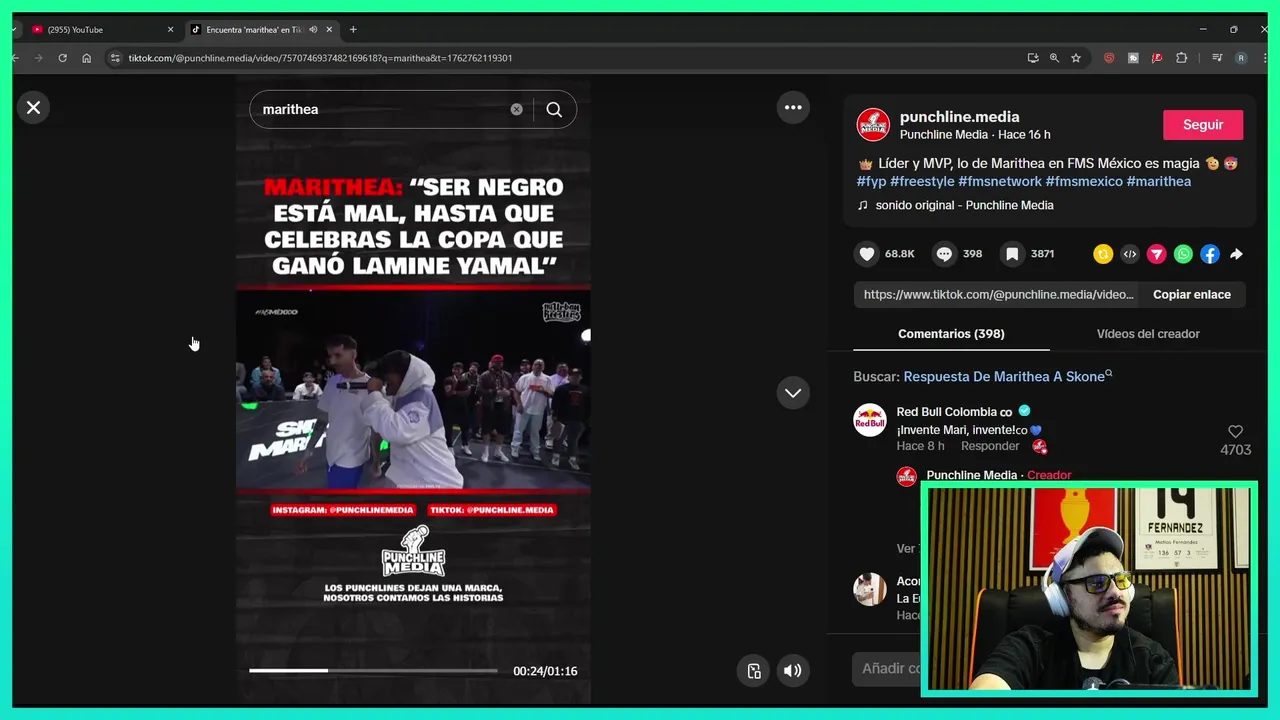The image size is (1280, 720).
Task: Open a new browser tab
Action: click(353, 30)
